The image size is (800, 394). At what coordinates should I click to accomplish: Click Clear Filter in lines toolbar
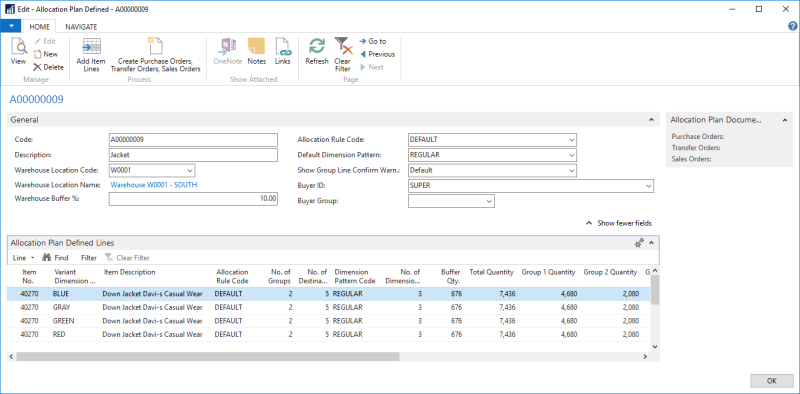click(x=127, y=258)
